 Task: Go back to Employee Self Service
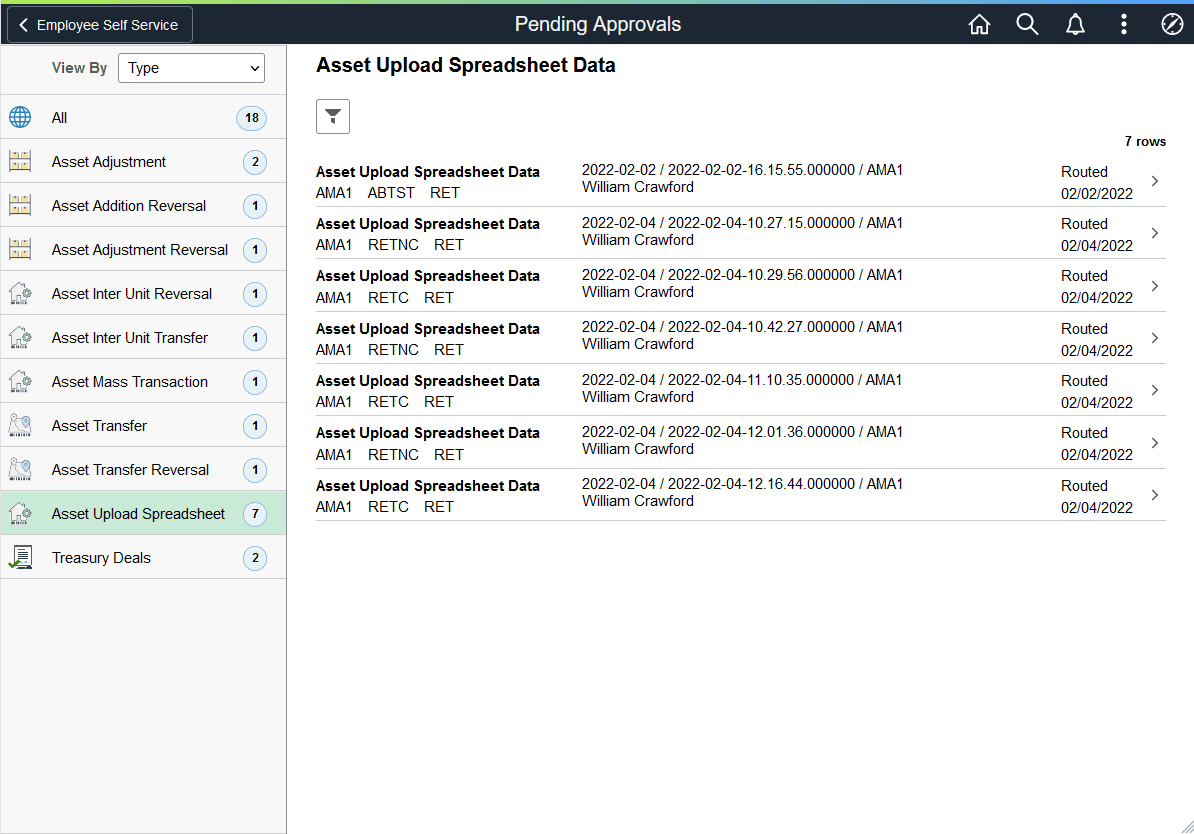click(98, 24)
